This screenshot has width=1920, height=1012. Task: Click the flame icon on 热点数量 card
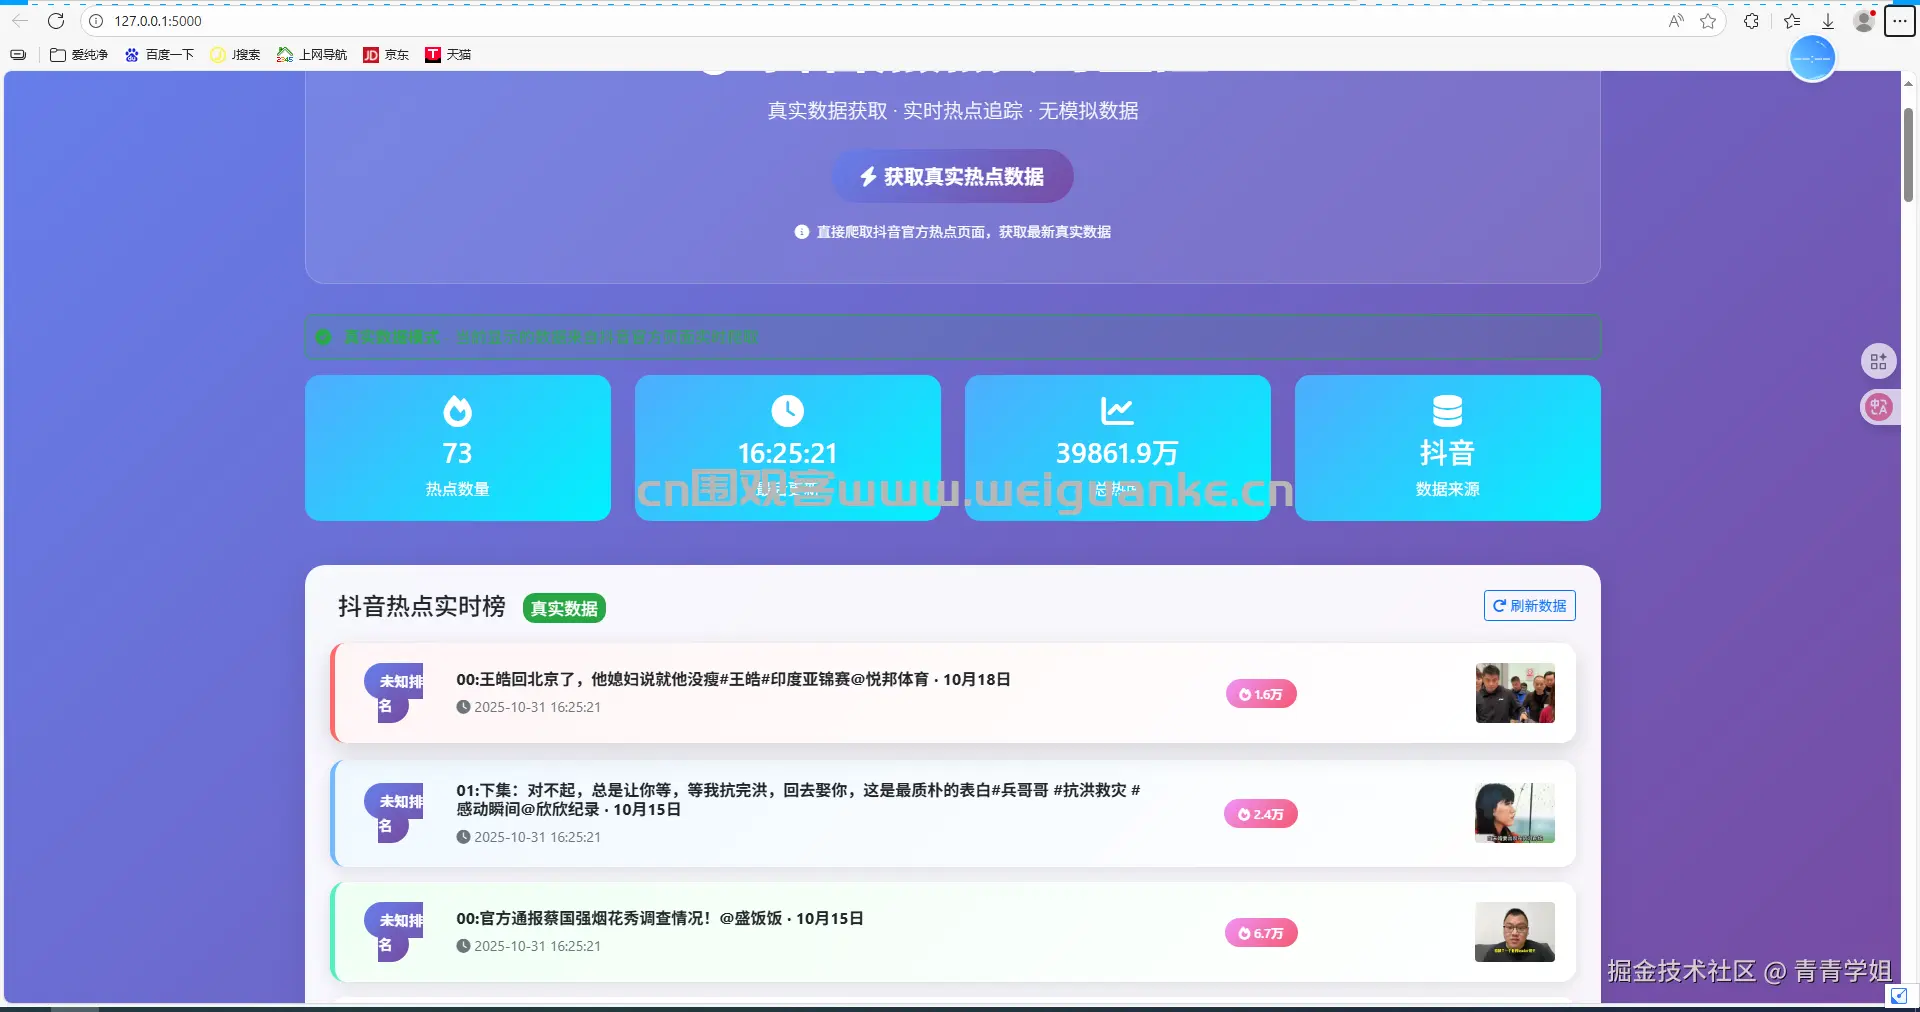[x=457, y=410]
